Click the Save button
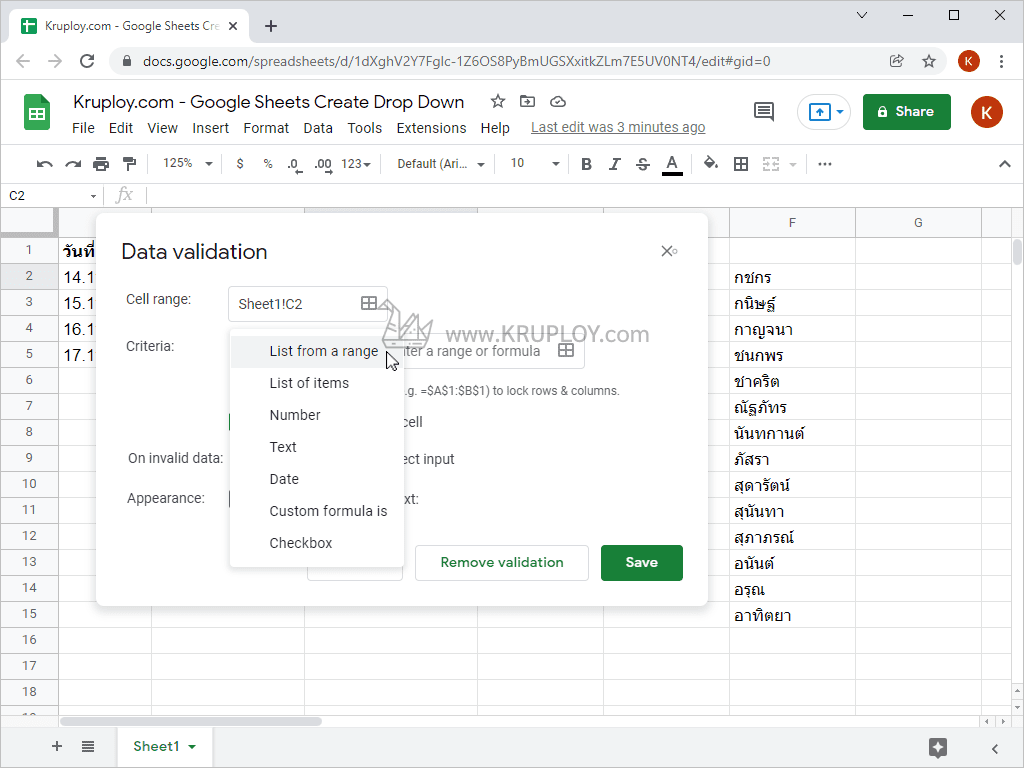This screenshot has height=768, width=1024. pos(641,563)
